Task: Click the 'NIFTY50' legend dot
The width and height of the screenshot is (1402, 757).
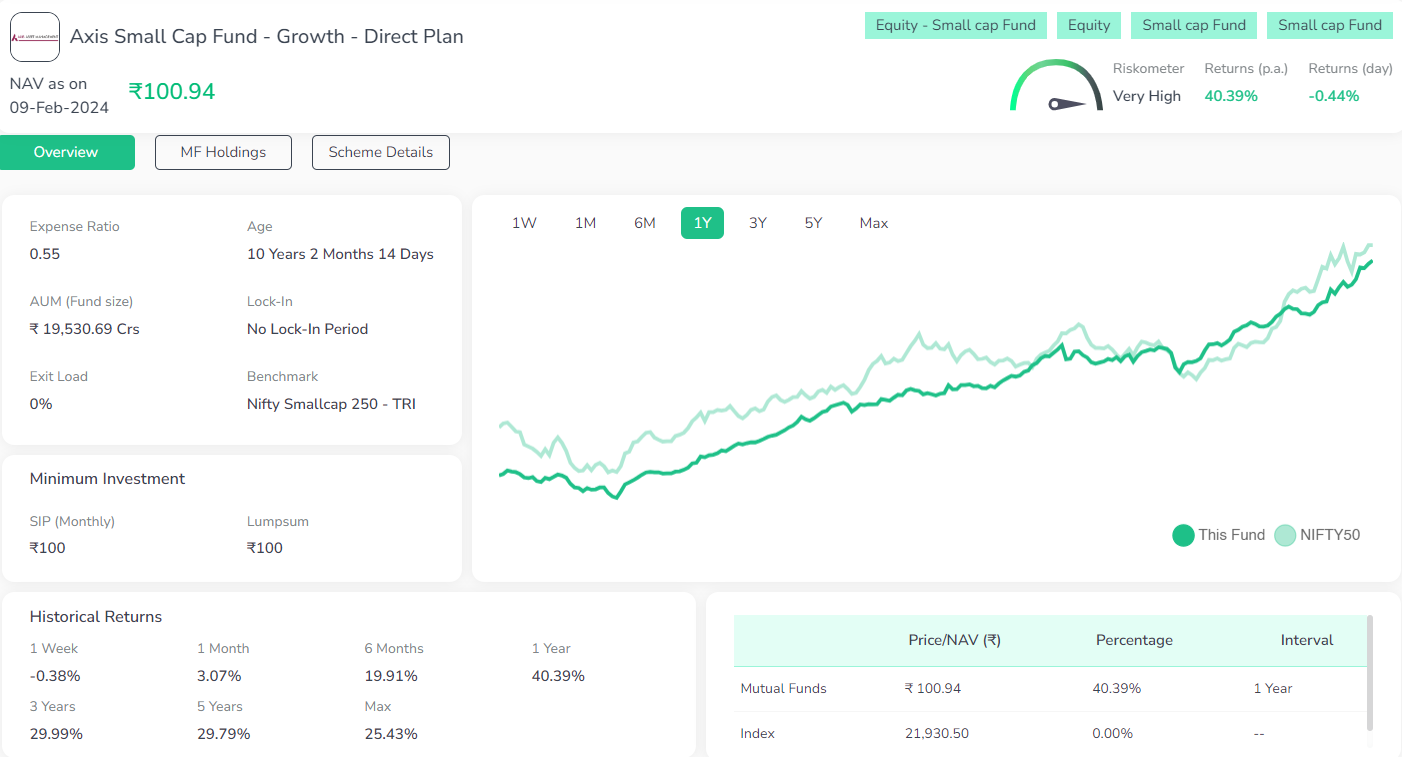Action: (1285, 535)
